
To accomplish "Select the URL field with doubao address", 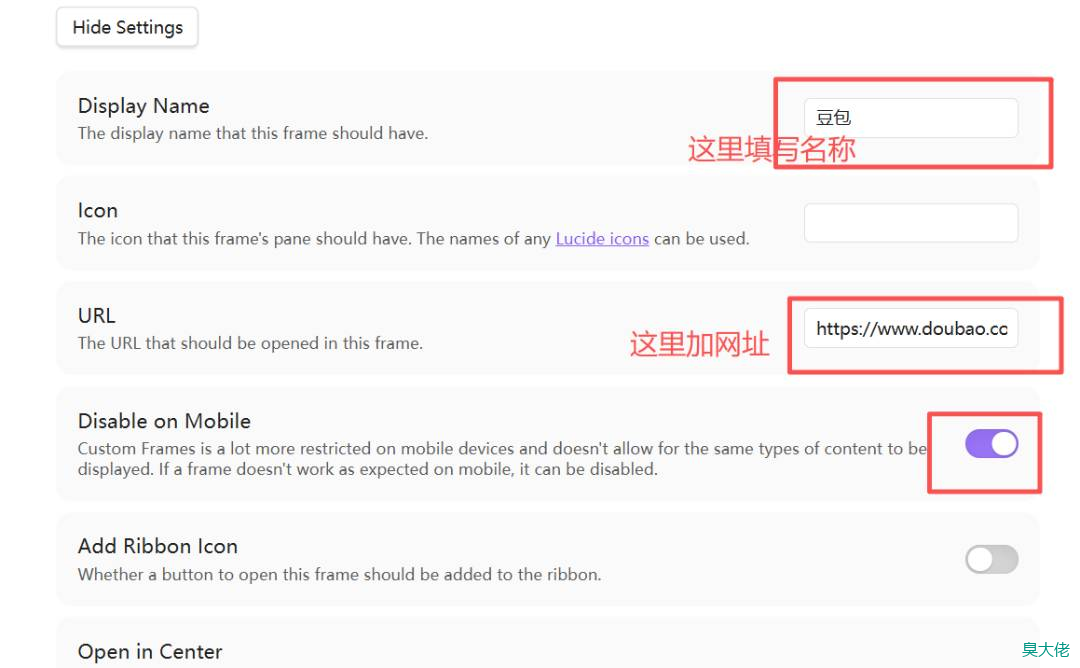I will click(910, 328).
